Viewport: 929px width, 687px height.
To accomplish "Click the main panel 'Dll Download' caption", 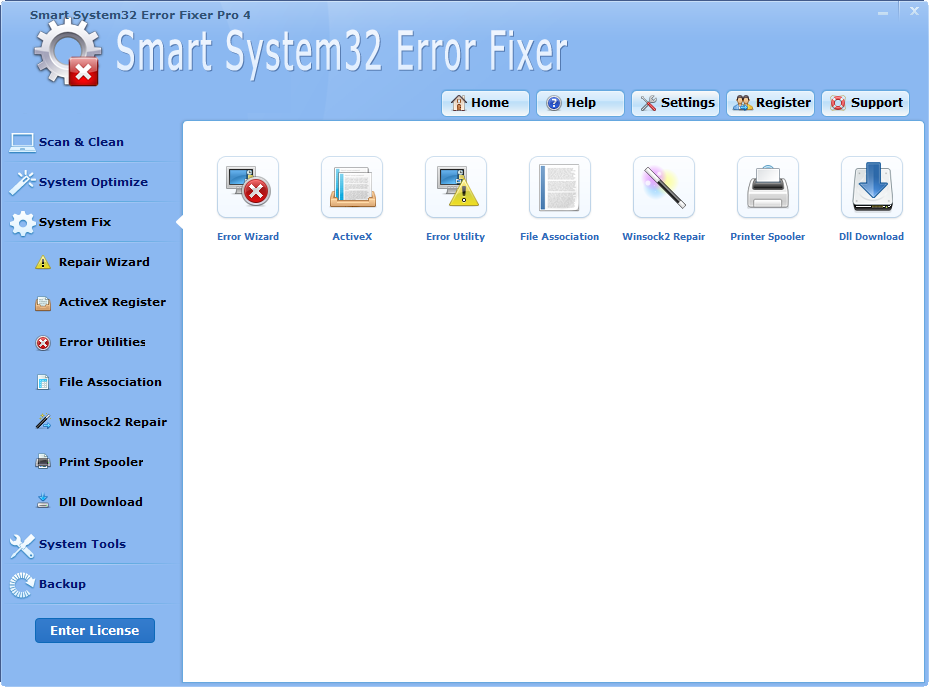I will (x=872, y=237).
